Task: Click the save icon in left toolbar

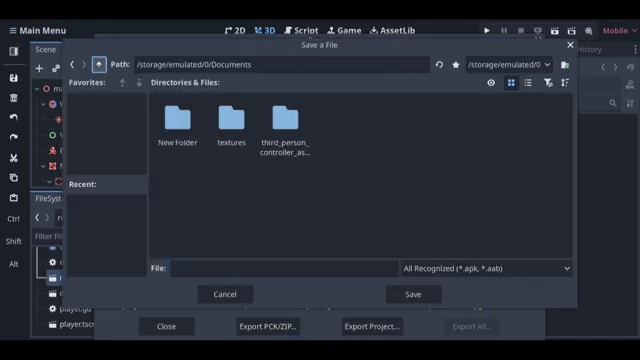Action: 13,78
